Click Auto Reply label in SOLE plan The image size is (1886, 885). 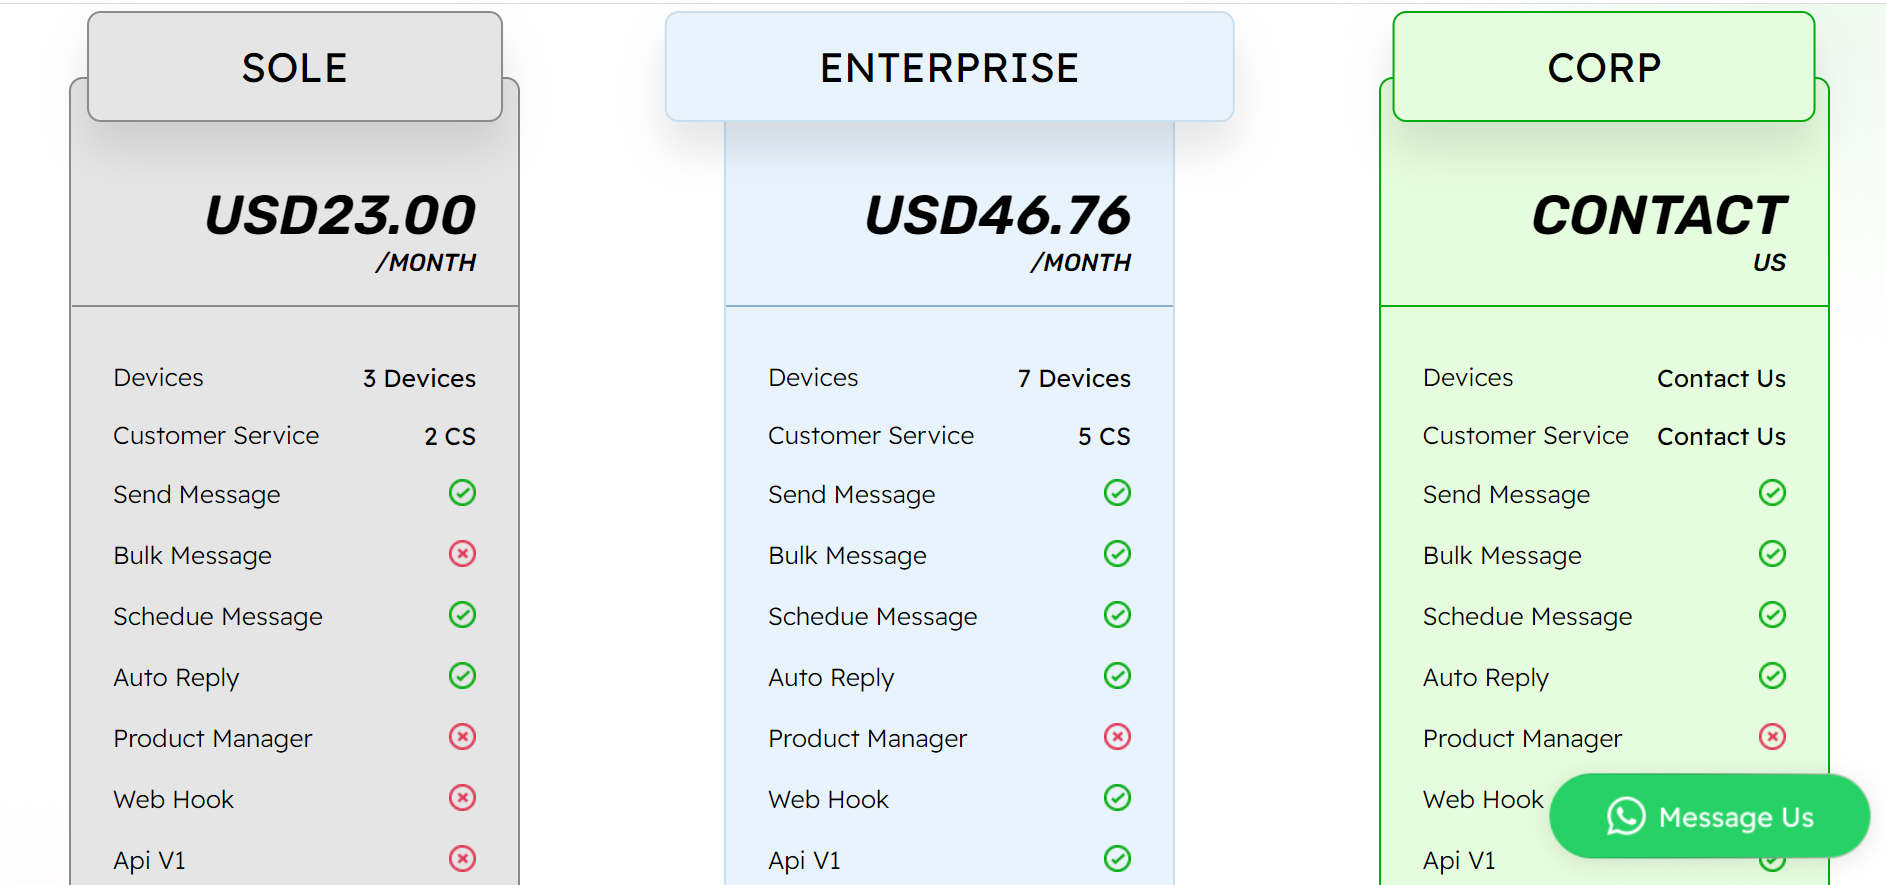176,678
